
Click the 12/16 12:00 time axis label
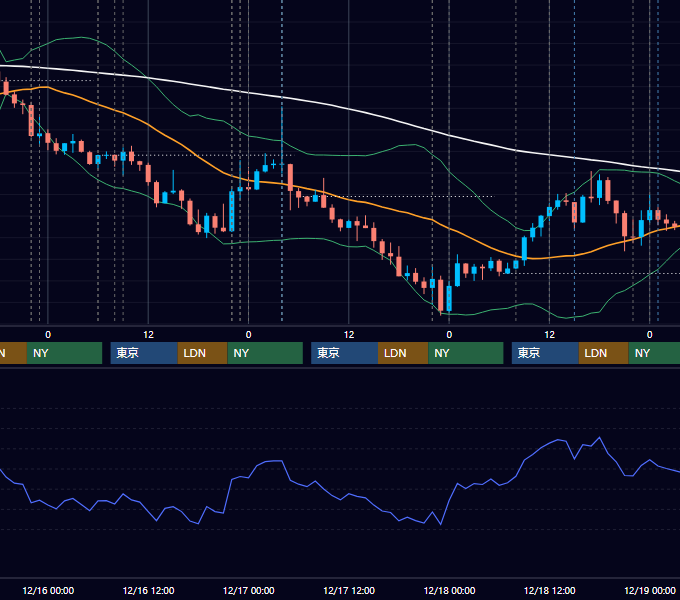click(148, 590)
